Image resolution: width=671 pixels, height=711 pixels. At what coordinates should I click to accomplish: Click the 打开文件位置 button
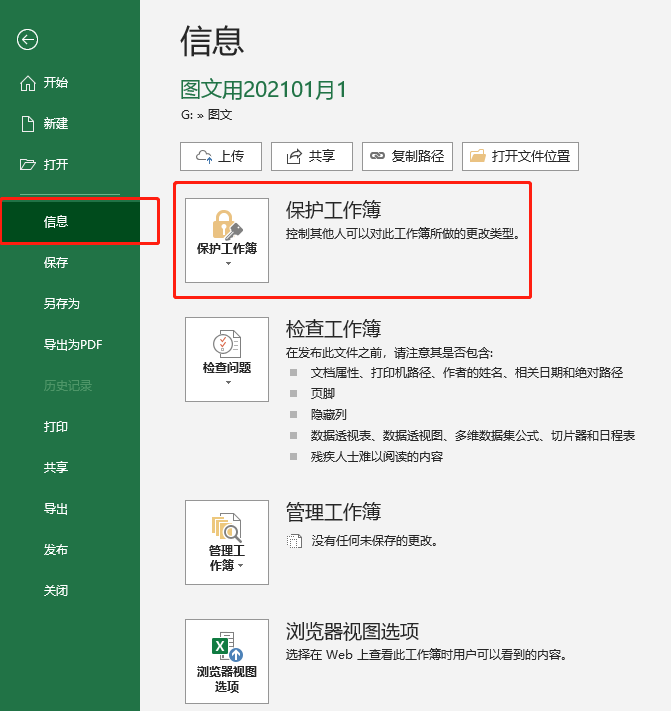[520, 156]
